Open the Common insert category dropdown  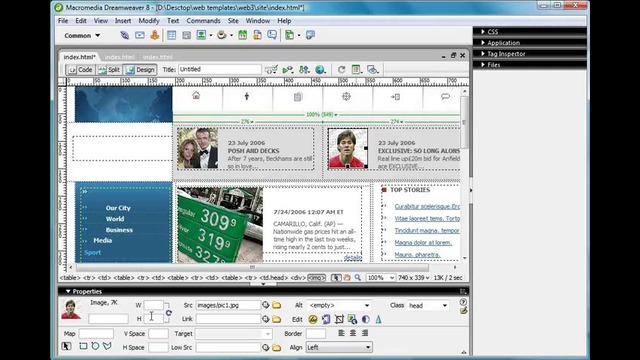(82, 36)
